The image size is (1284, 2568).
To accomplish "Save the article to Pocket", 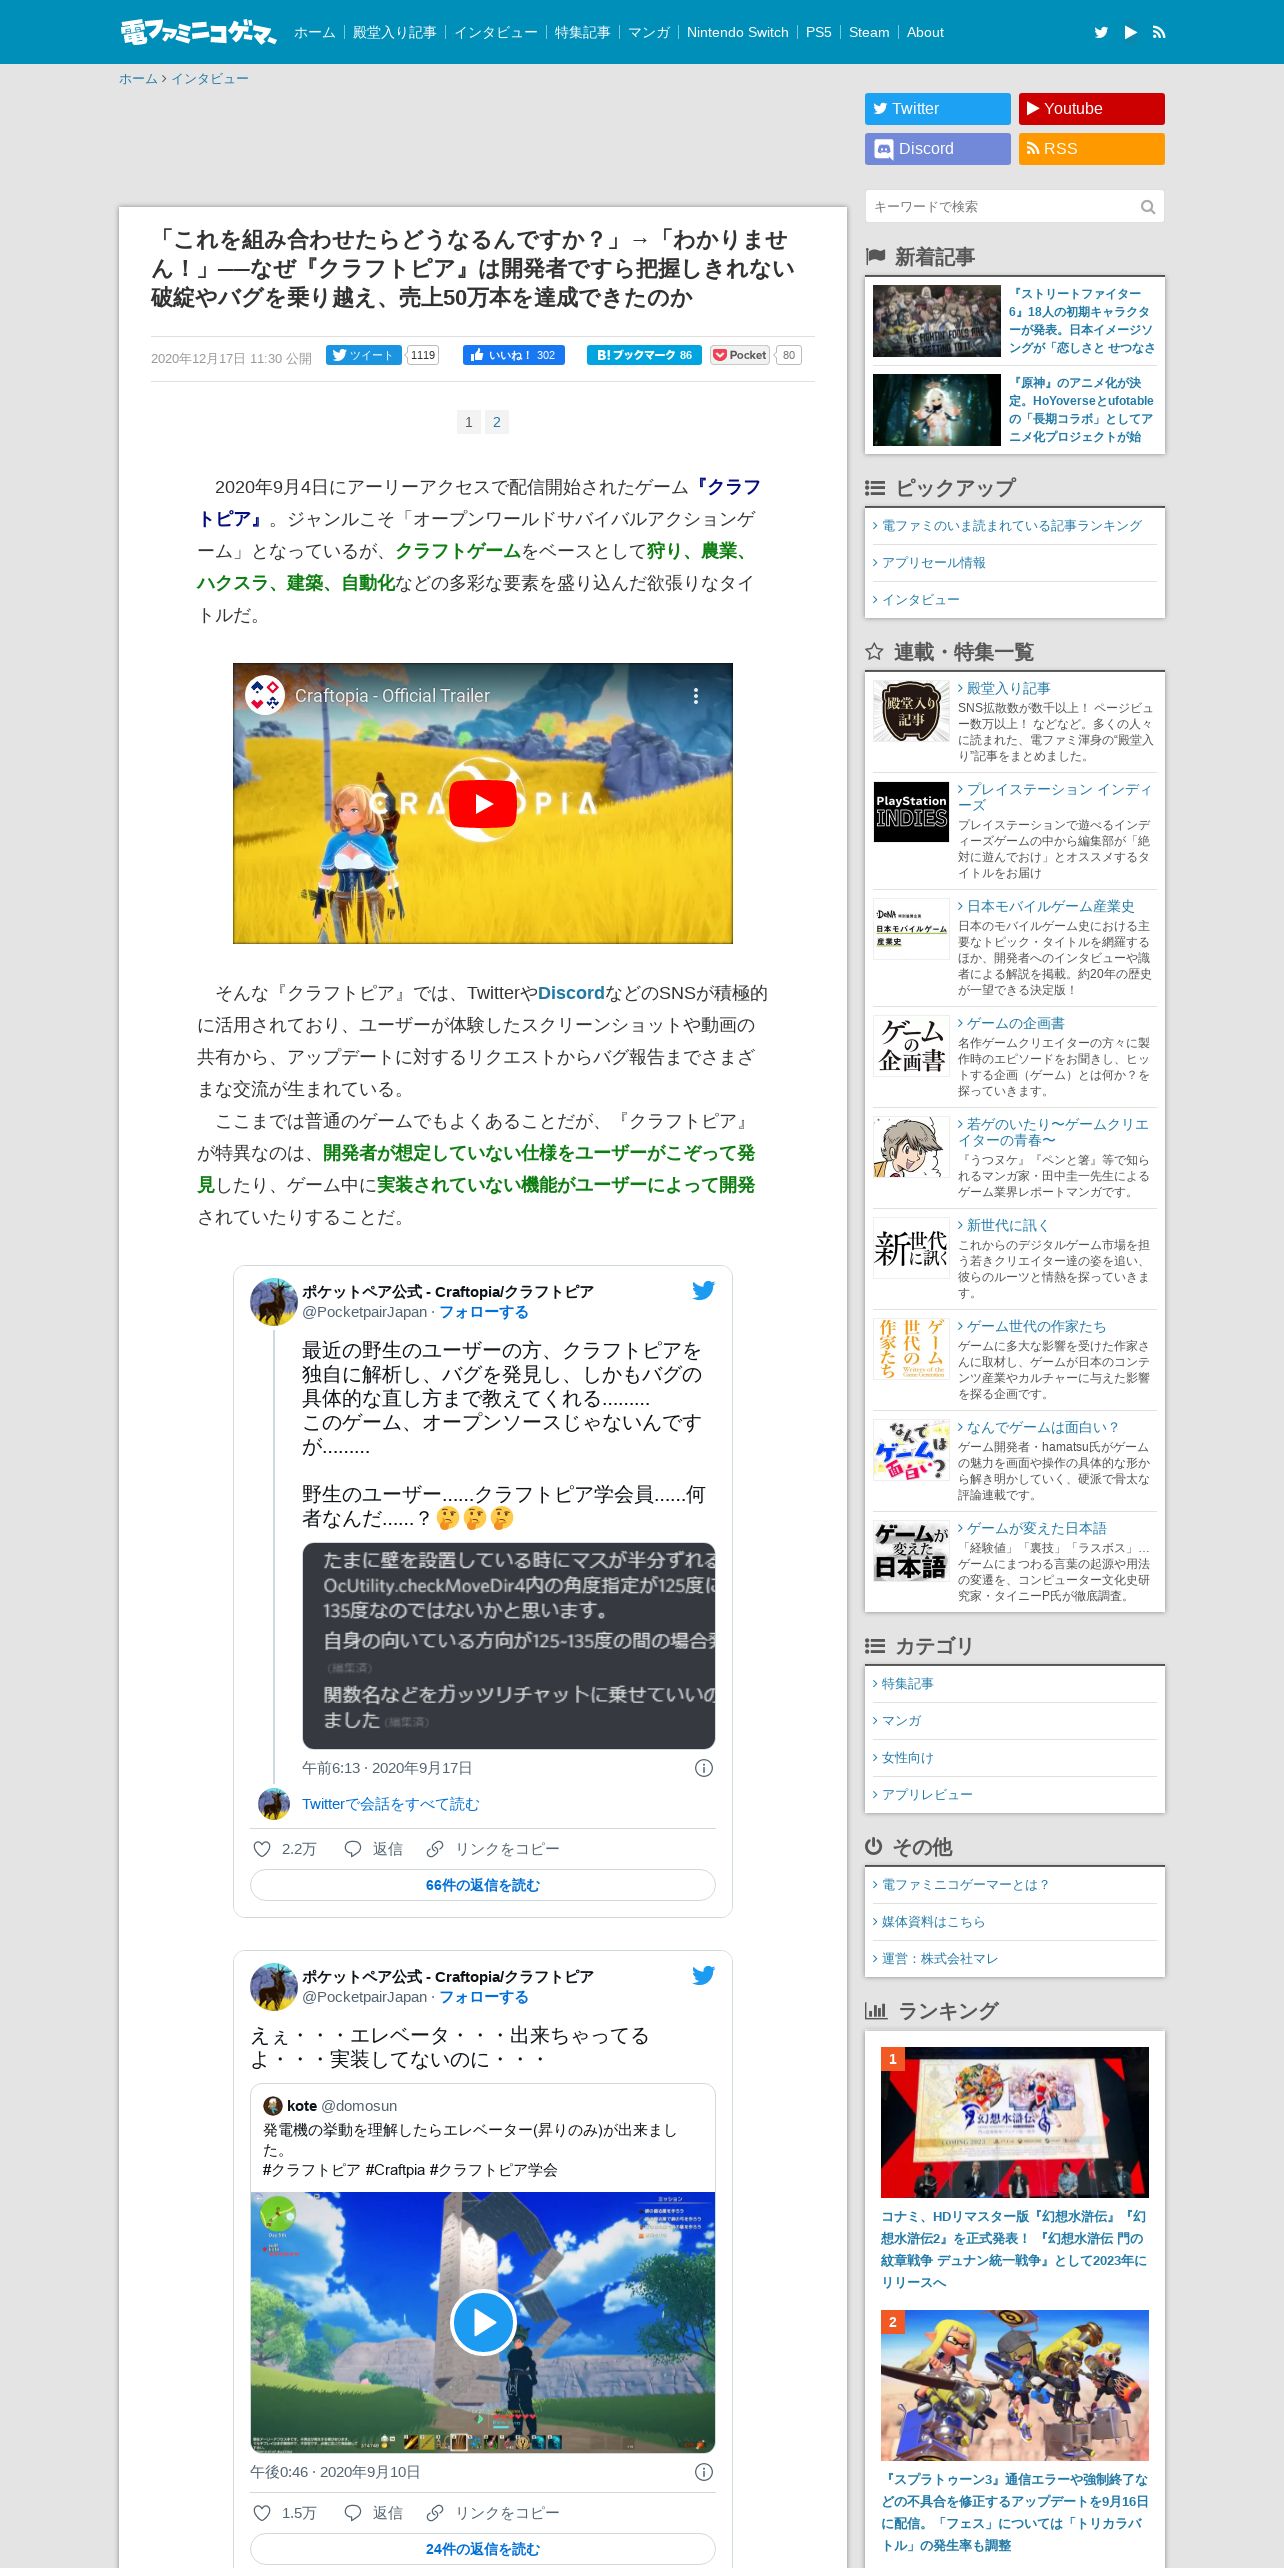I will [x=740, y=355].
